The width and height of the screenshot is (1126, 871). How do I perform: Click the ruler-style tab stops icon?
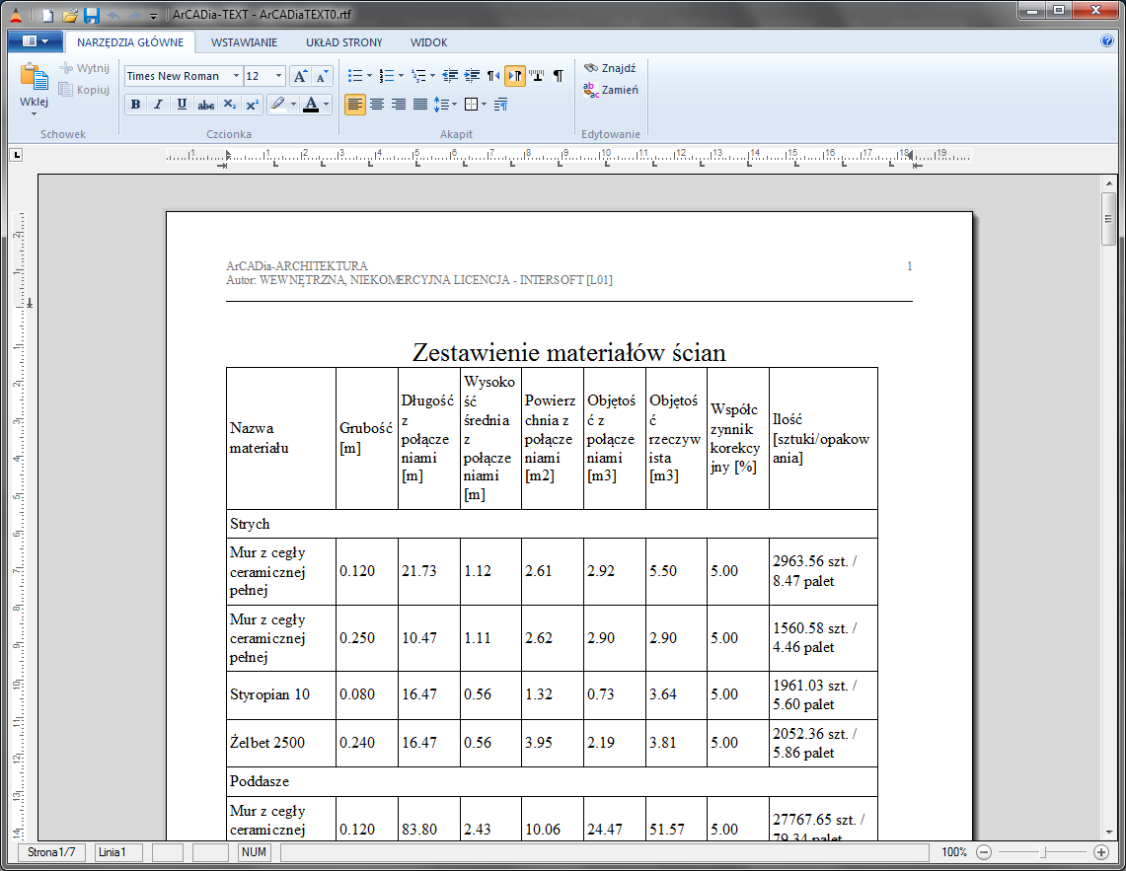pos(536,75)
